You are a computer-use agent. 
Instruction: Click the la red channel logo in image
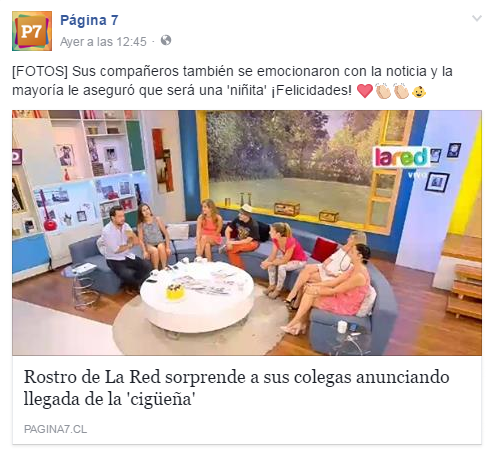[x=401, y=157]
